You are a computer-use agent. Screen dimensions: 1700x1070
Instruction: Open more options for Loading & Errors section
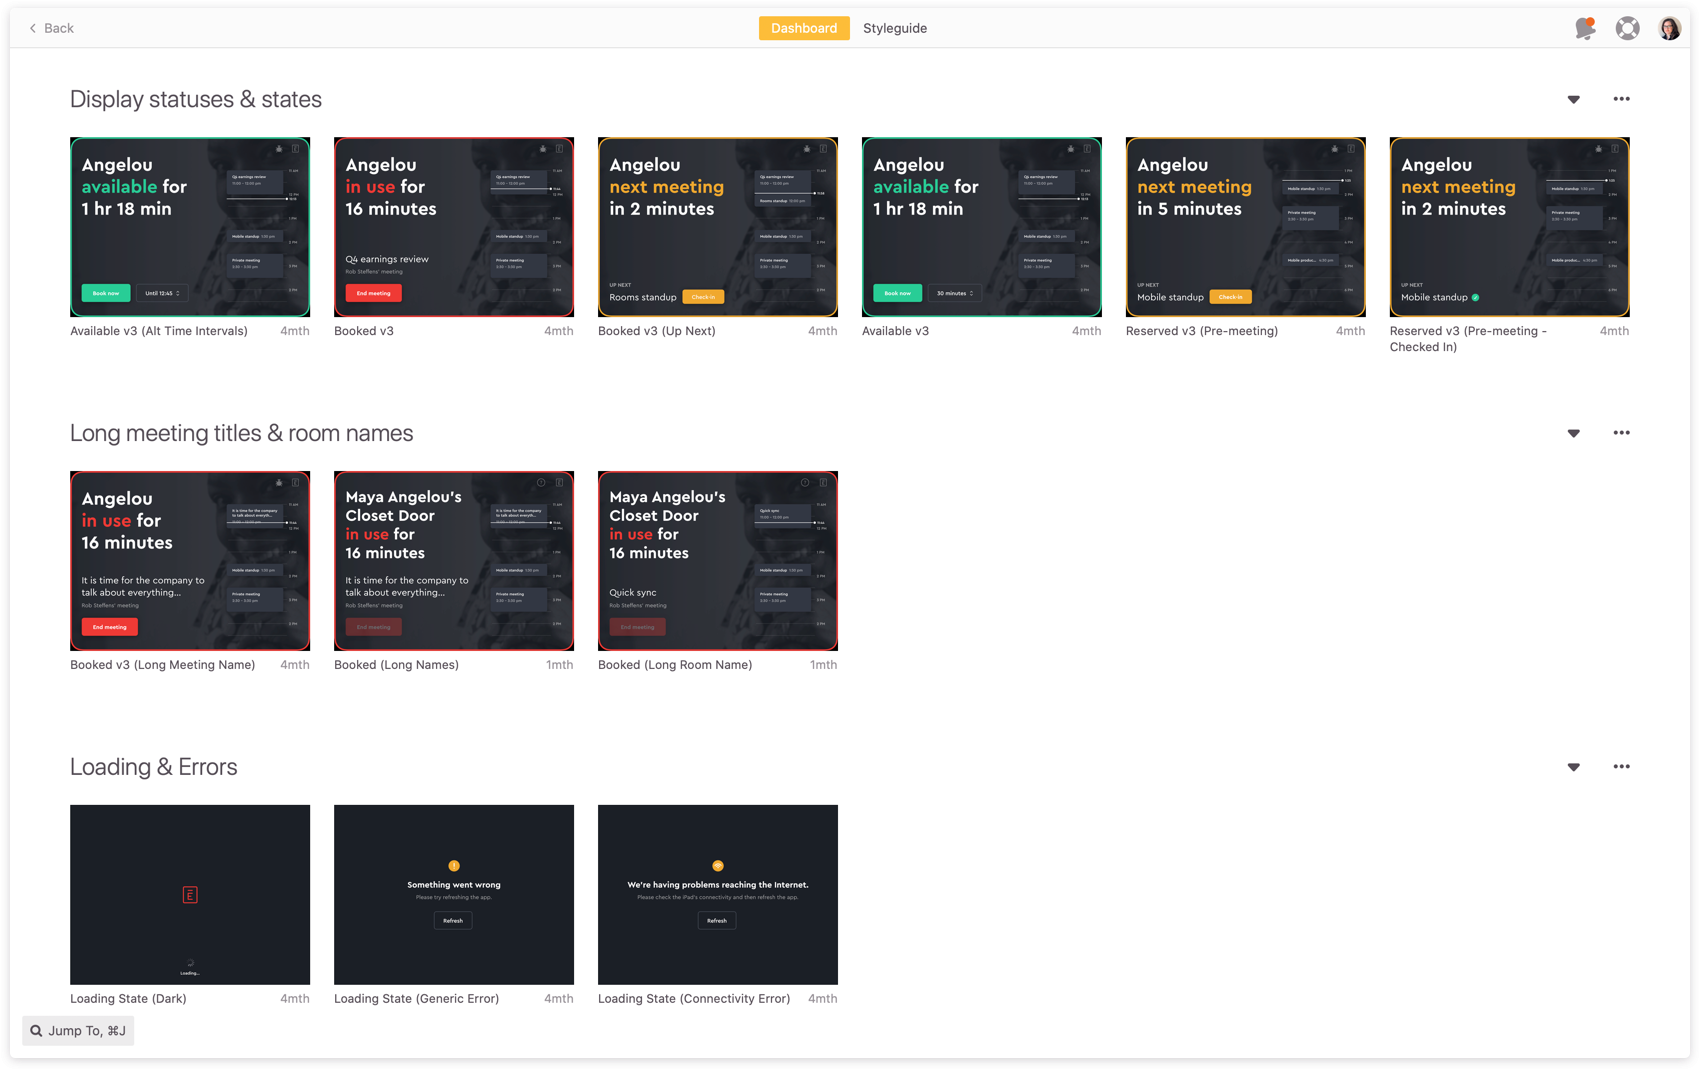click(x=1622, y=767)
